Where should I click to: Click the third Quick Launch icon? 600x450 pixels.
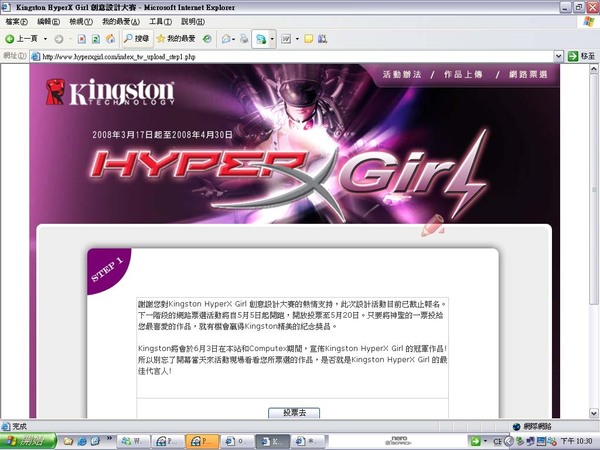95,442
